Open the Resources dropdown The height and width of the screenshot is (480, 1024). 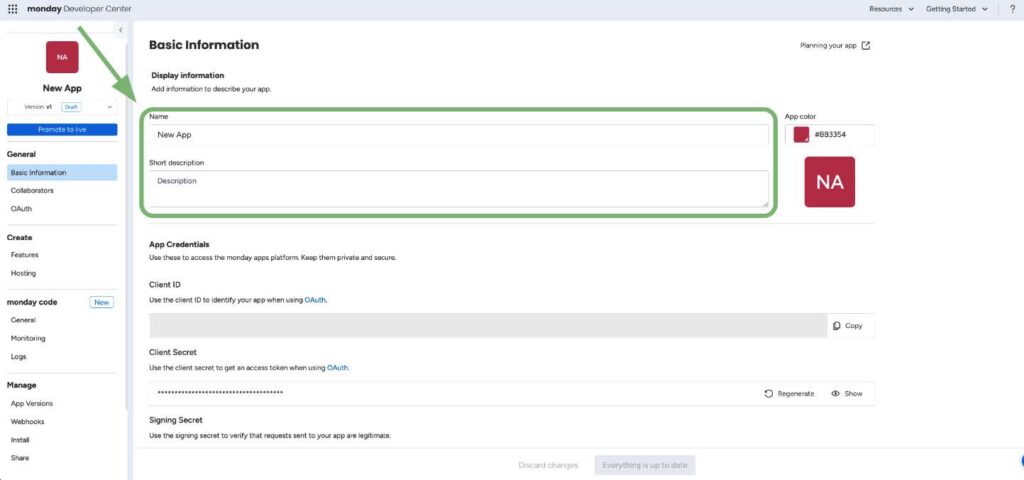tap(891, 9)
